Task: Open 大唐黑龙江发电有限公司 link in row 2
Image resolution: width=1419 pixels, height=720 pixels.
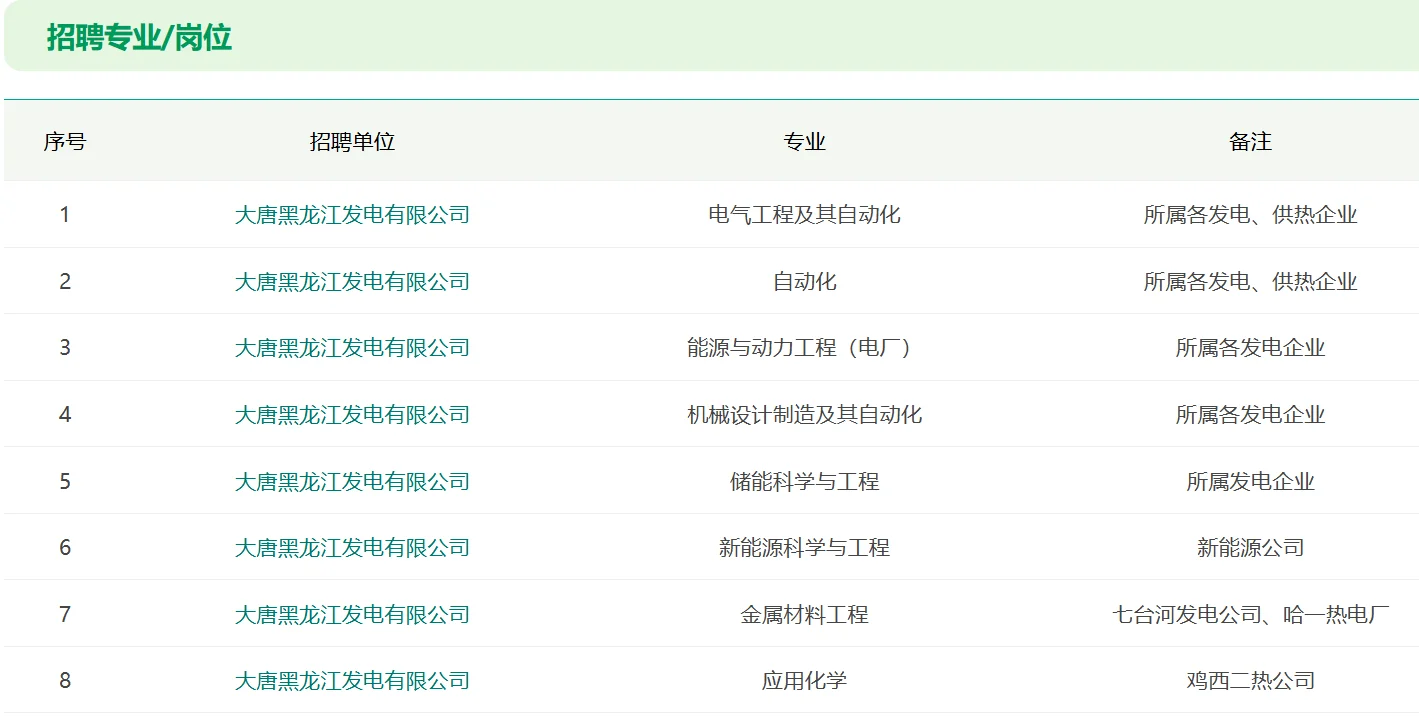Action: tap(352, 281)
